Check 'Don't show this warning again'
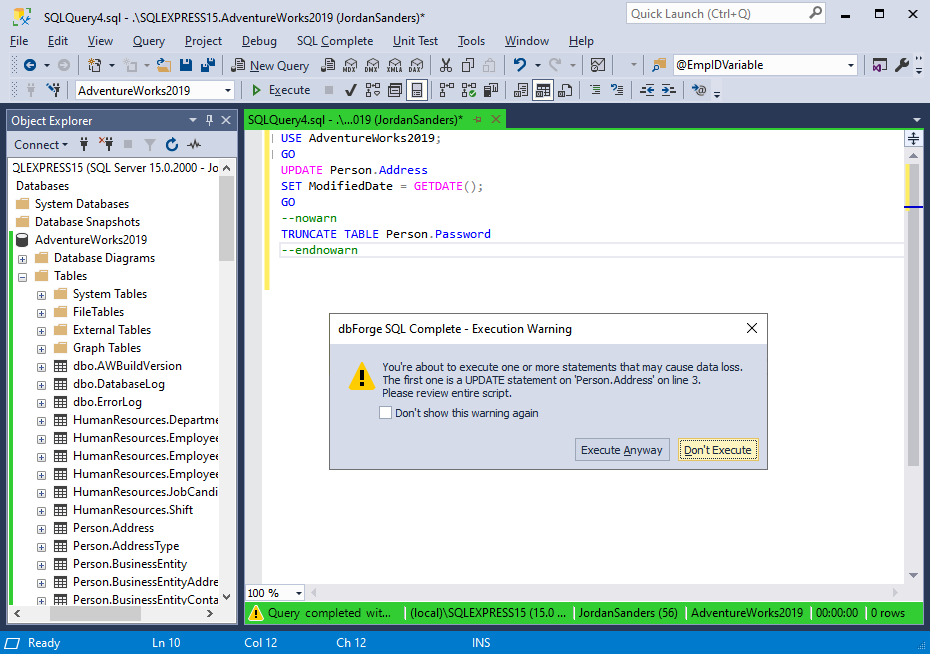This screenshot has width=930, height=654. pos(386,413)
